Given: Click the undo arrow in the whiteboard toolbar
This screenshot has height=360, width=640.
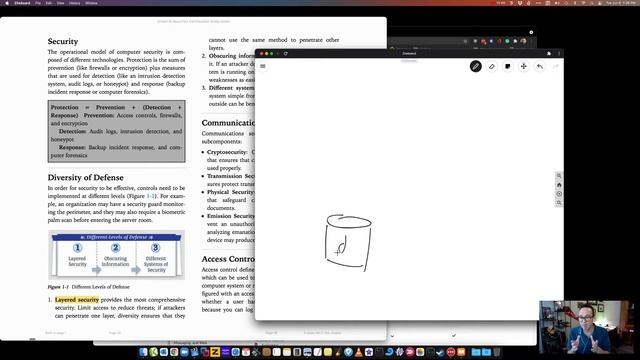Looking at the screenshot, I should [540, 66].
